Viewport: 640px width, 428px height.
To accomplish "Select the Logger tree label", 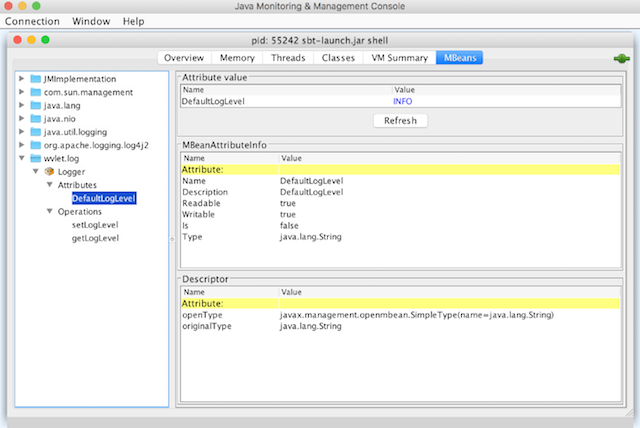I will (x=71, y=172).
